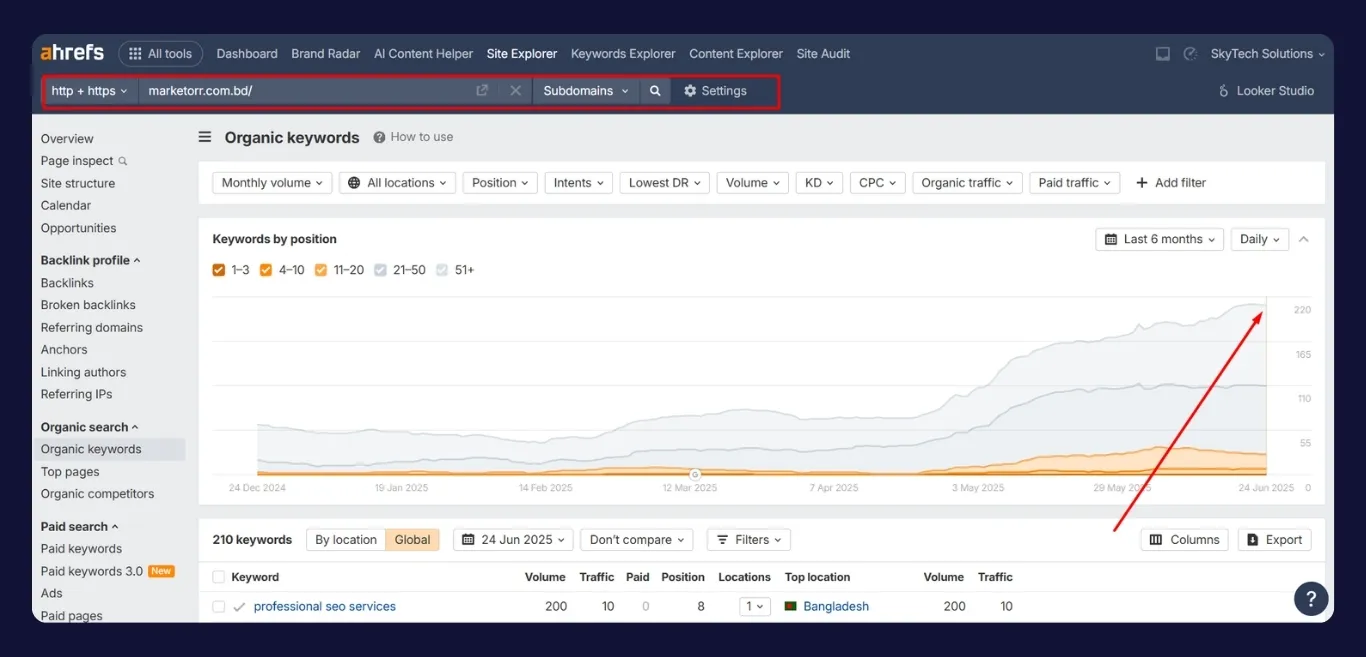The image size is (1366, 657).
Task: Toggle the 11–20 position checkbox
Action: tap(321, 270)
